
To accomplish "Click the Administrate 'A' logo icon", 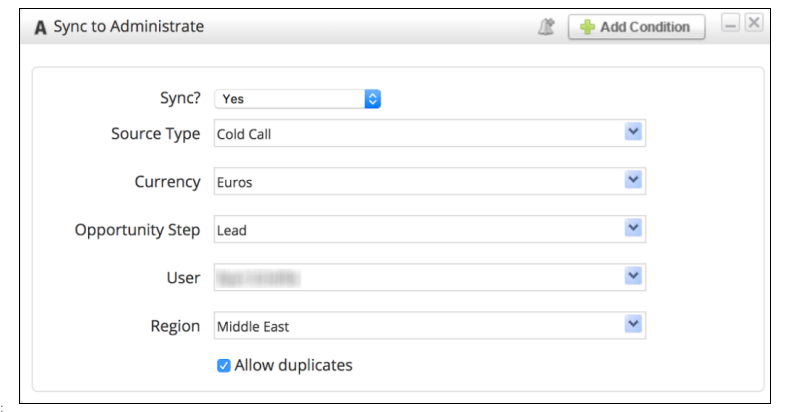I will (40, 27).
